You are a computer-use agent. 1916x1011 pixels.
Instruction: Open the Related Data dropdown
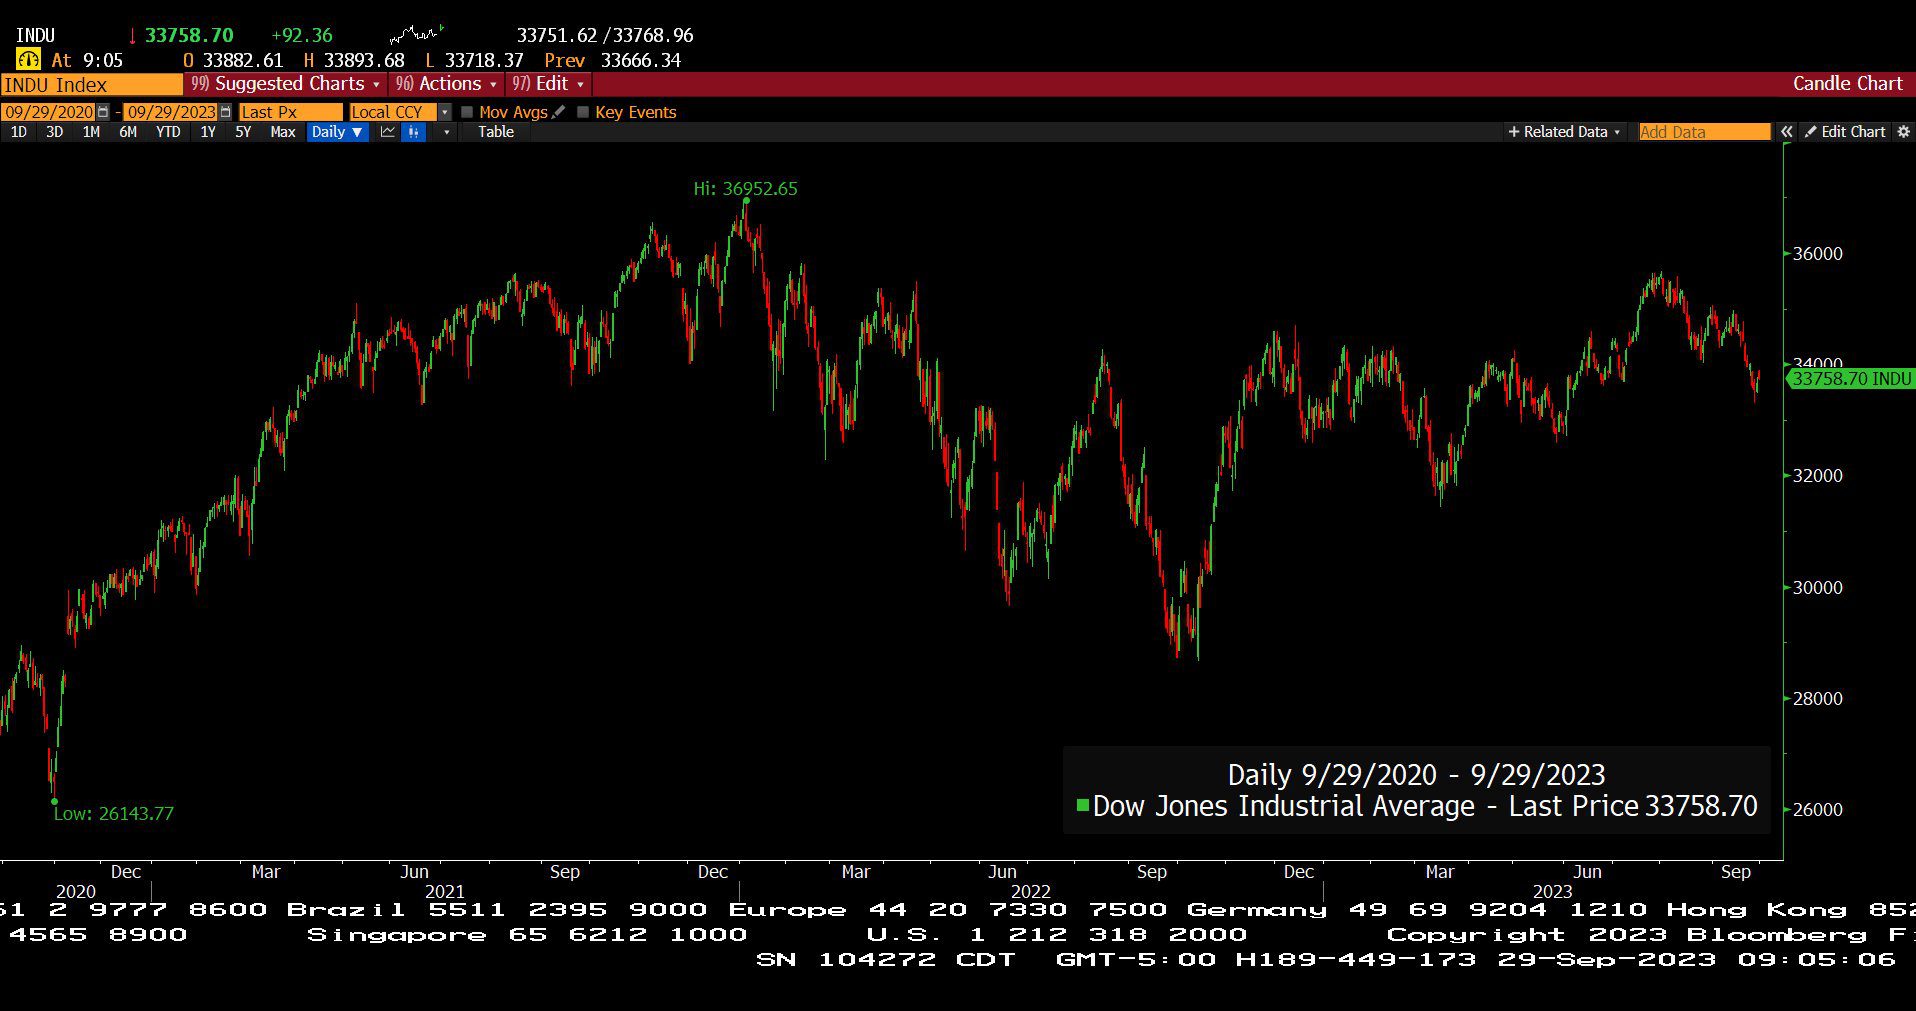tap(1564, 132)
